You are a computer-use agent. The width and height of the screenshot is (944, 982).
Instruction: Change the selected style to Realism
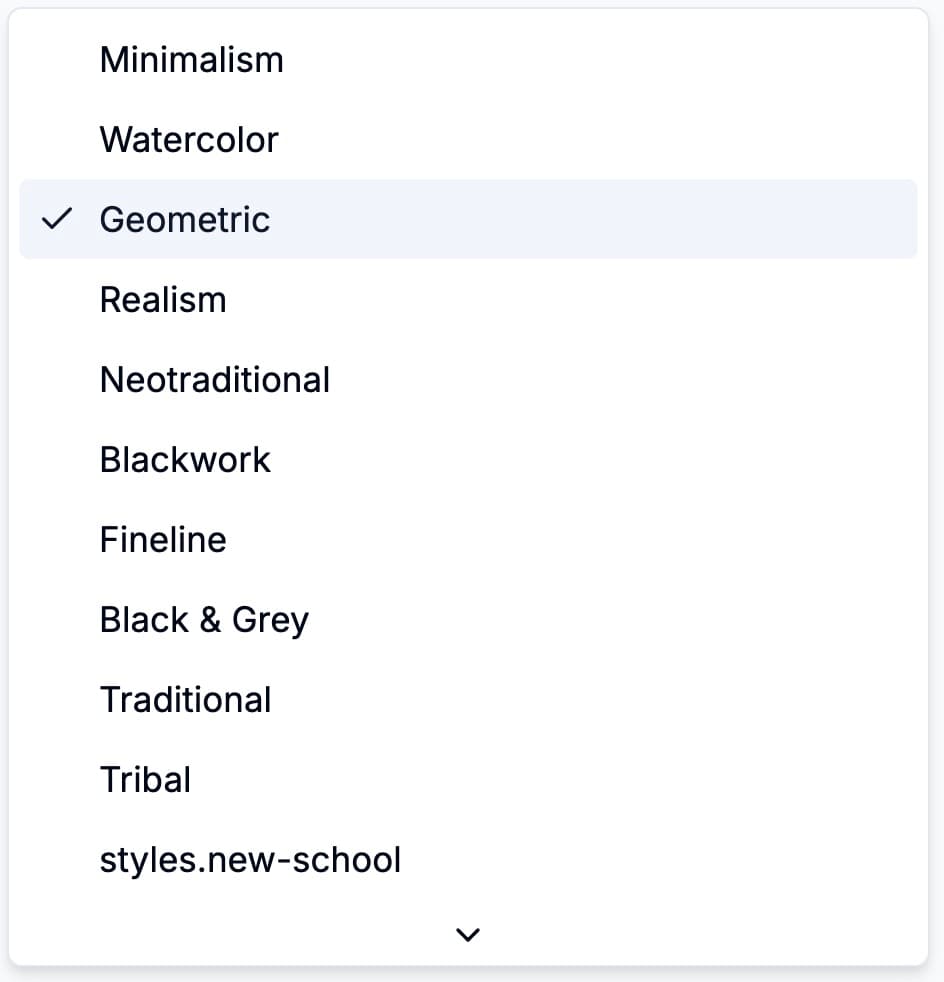163,300
